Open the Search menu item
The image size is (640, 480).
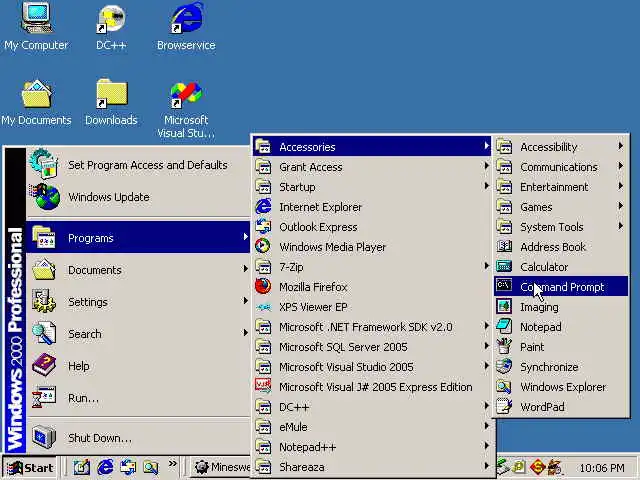[x=138, y=333]
